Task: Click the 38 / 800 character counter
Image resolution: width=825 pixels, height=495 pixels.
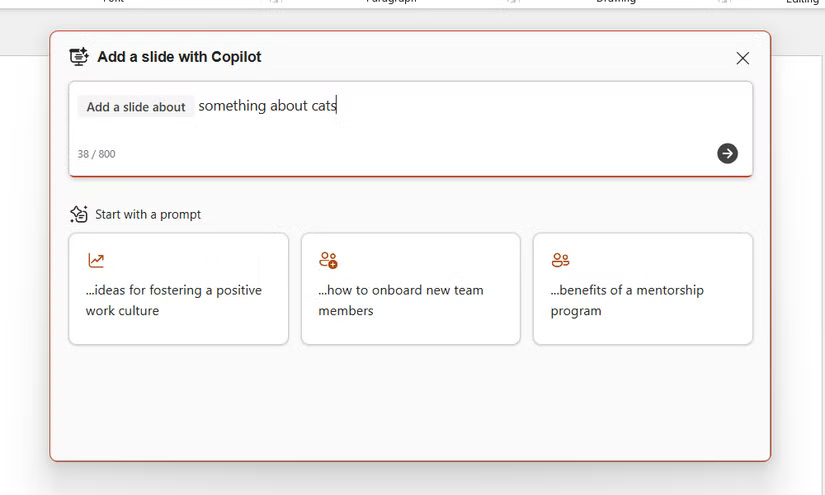Action: click(x=96, y=154)
